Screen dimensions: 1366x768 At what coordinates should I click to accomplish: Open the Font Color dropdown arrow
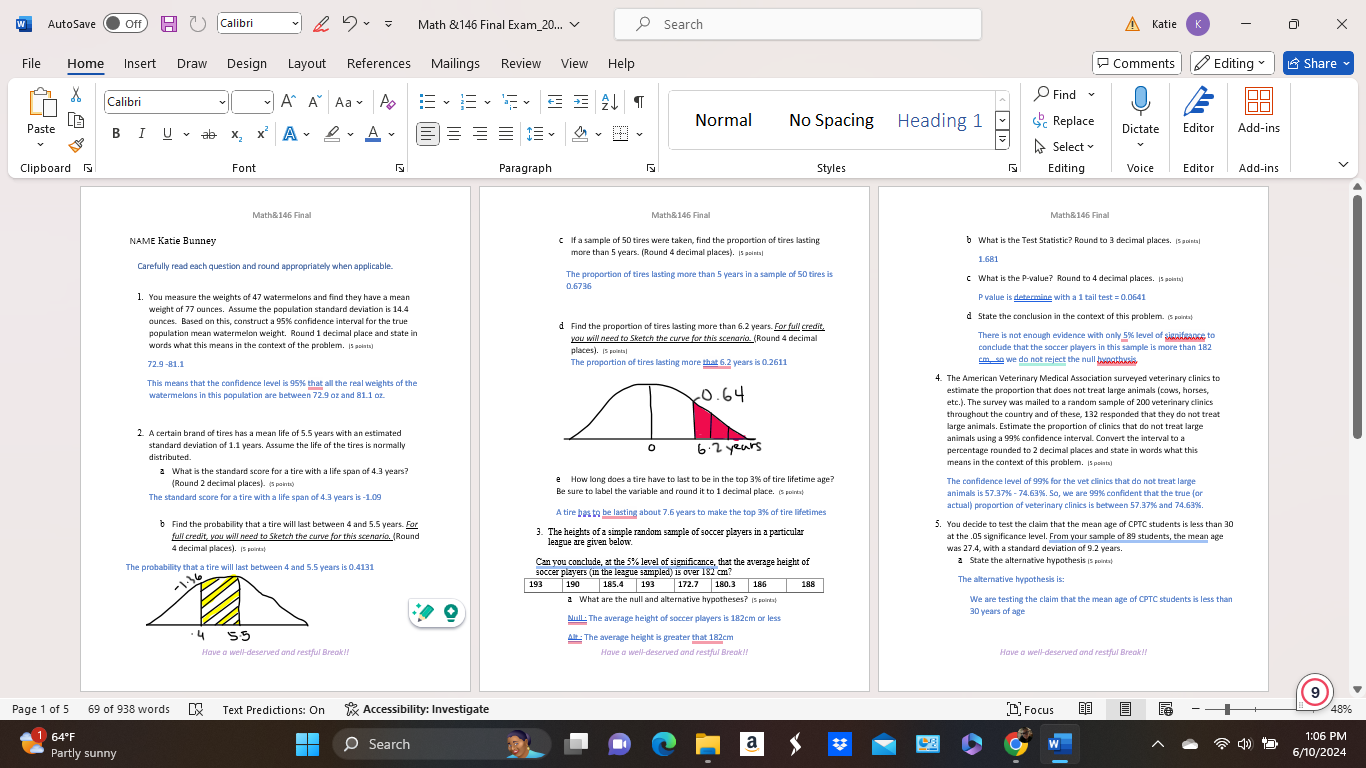(x=389, y=133)
